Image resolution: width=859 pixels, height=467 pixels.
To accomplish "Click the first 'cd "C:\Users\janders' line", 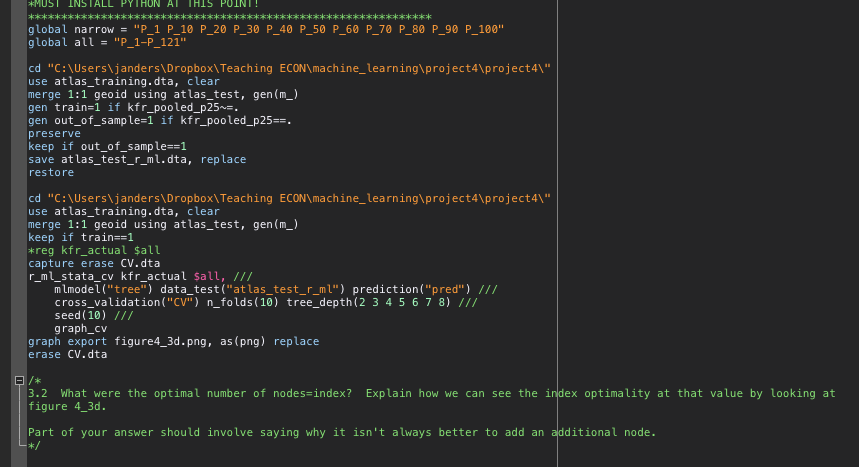I will point(289,69).
